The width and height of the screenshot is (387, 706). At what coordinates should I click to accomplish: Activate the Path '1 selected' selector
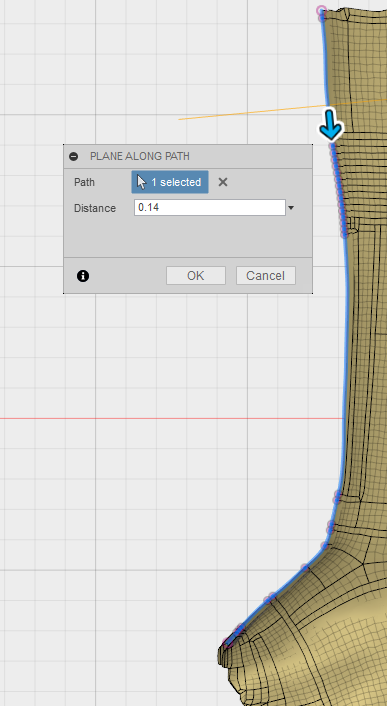170,182
